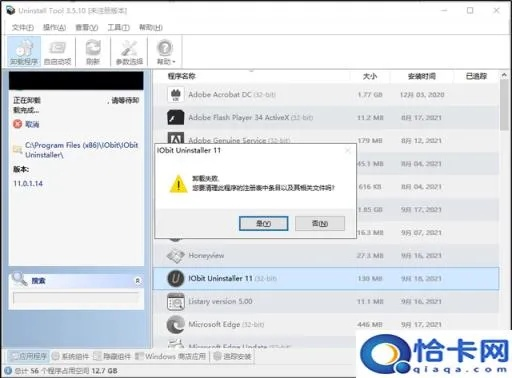Viewport: 512px width, 378px height.
Task: Switch to the 系统组件 system components tab
Action: (x=71, y=356)
